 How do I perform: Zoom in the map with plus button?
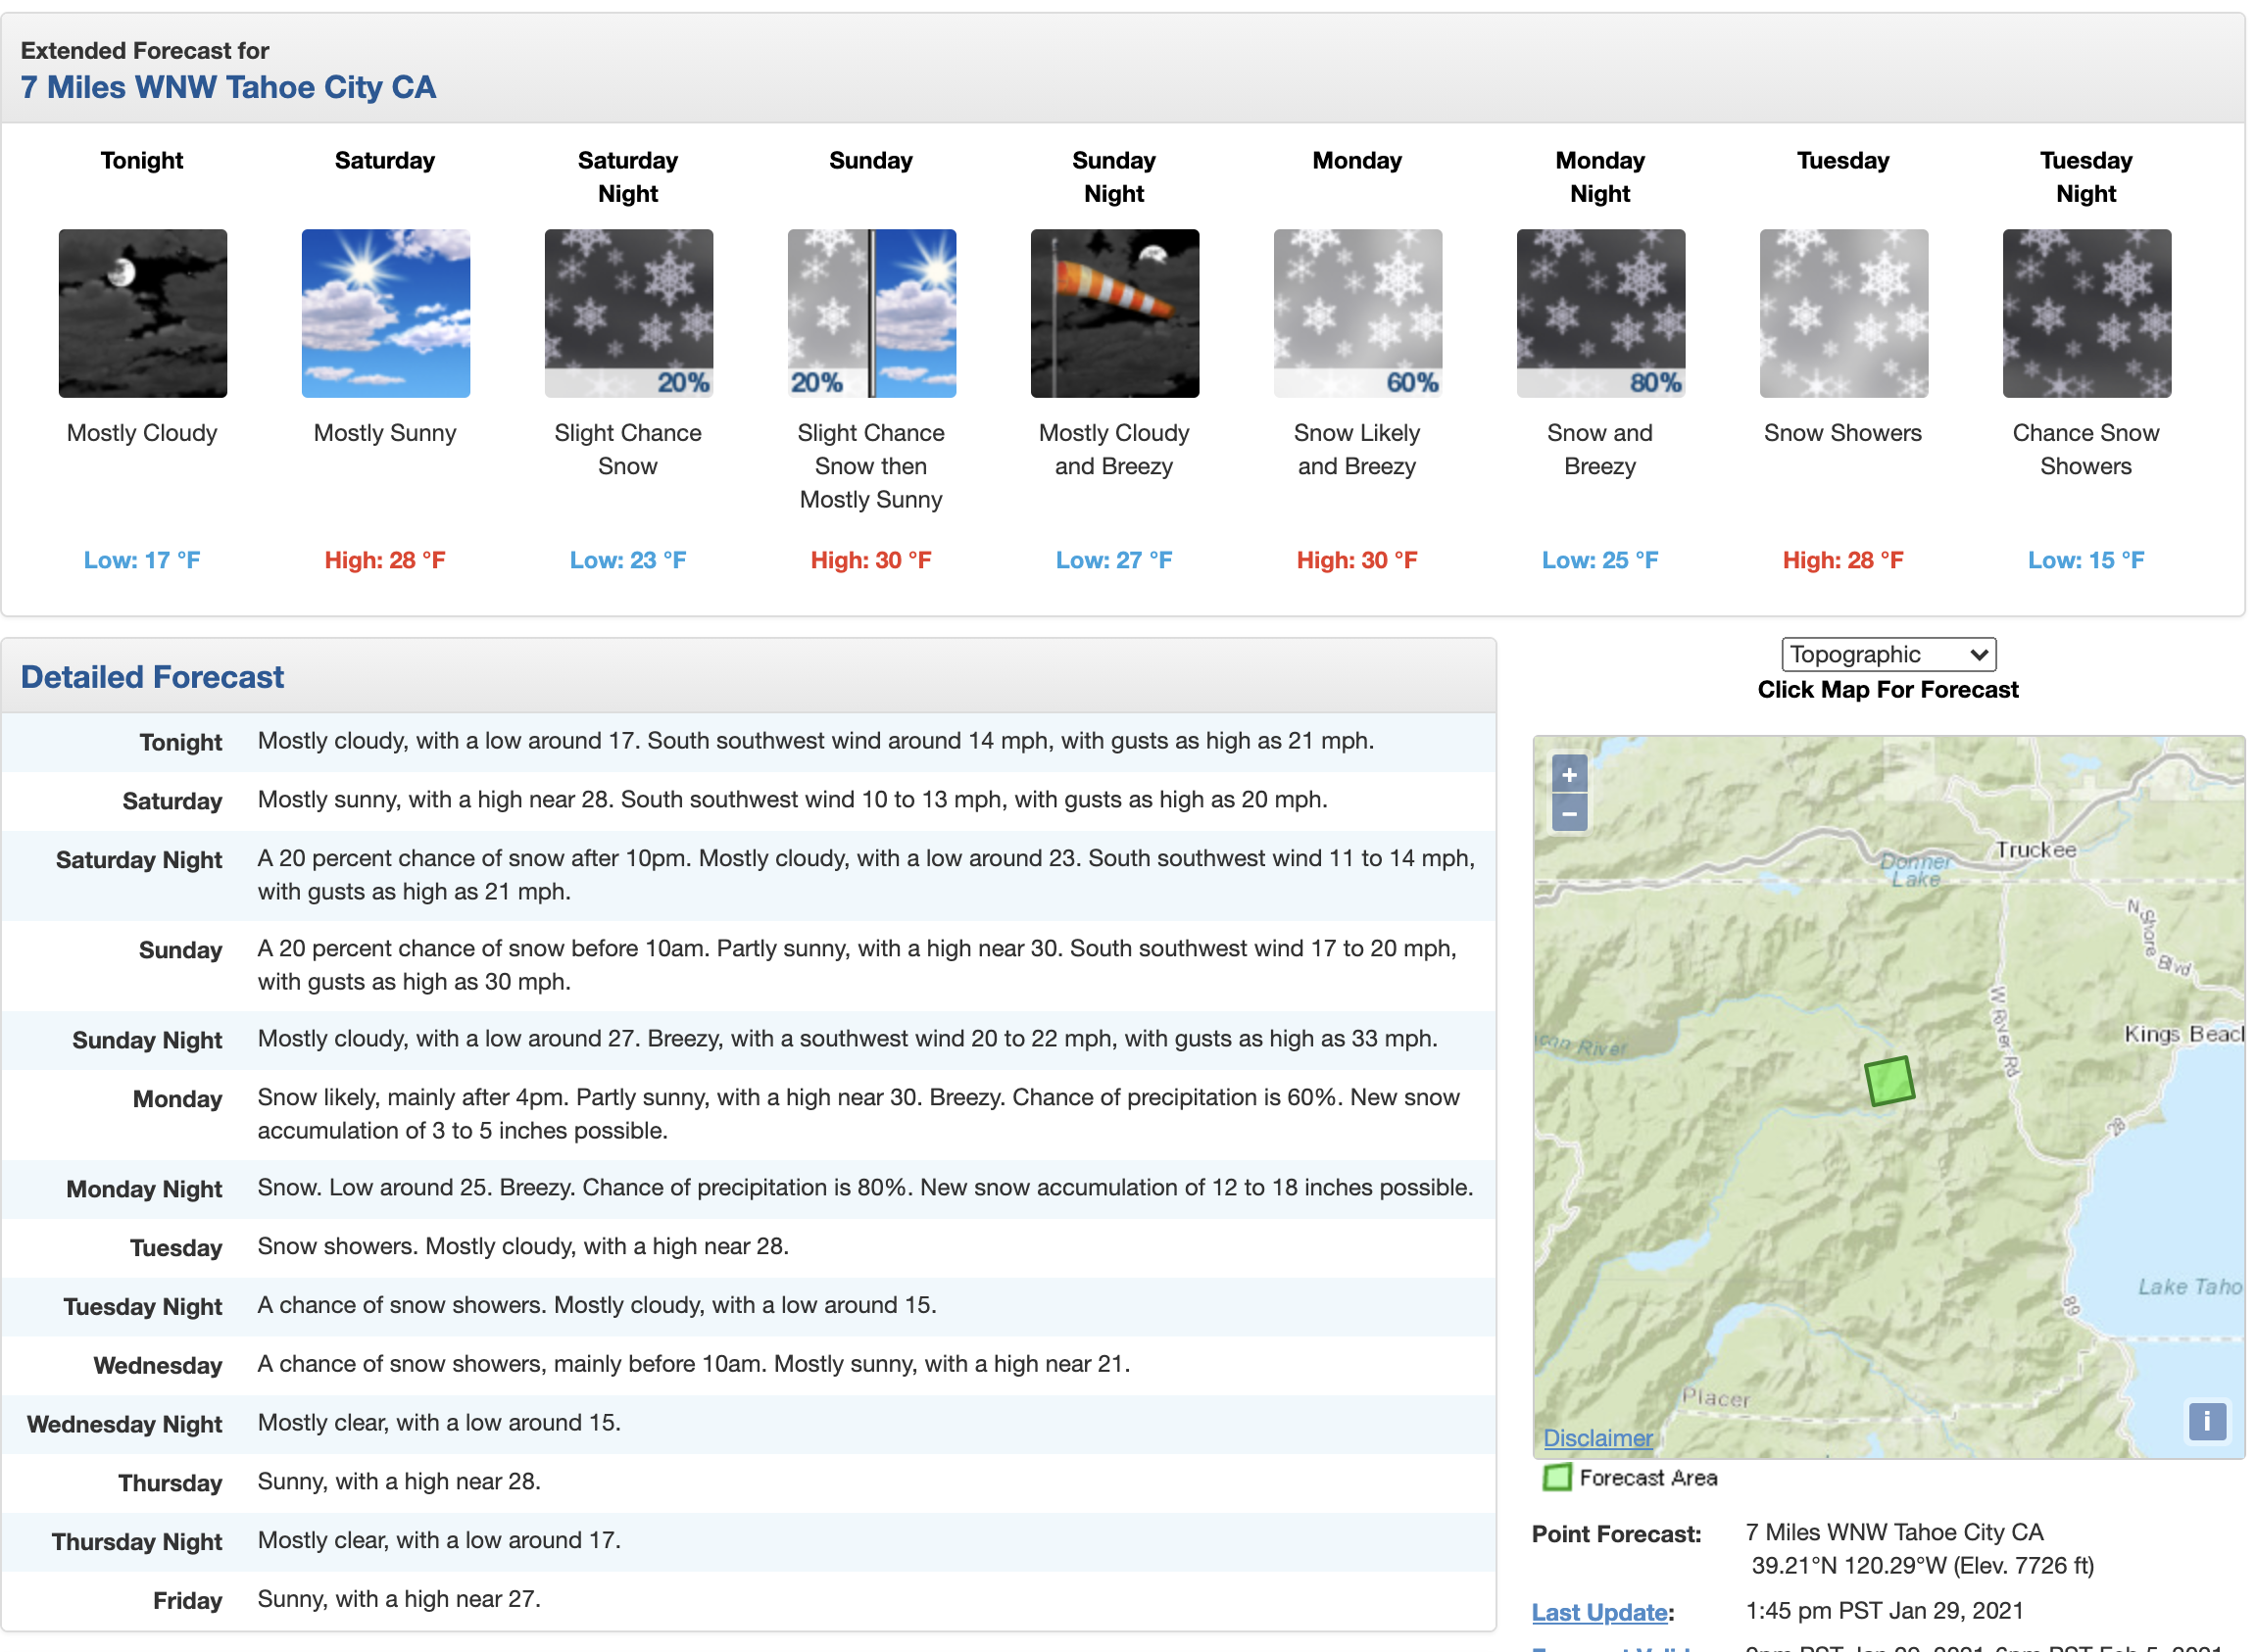tap(1570, 775)
